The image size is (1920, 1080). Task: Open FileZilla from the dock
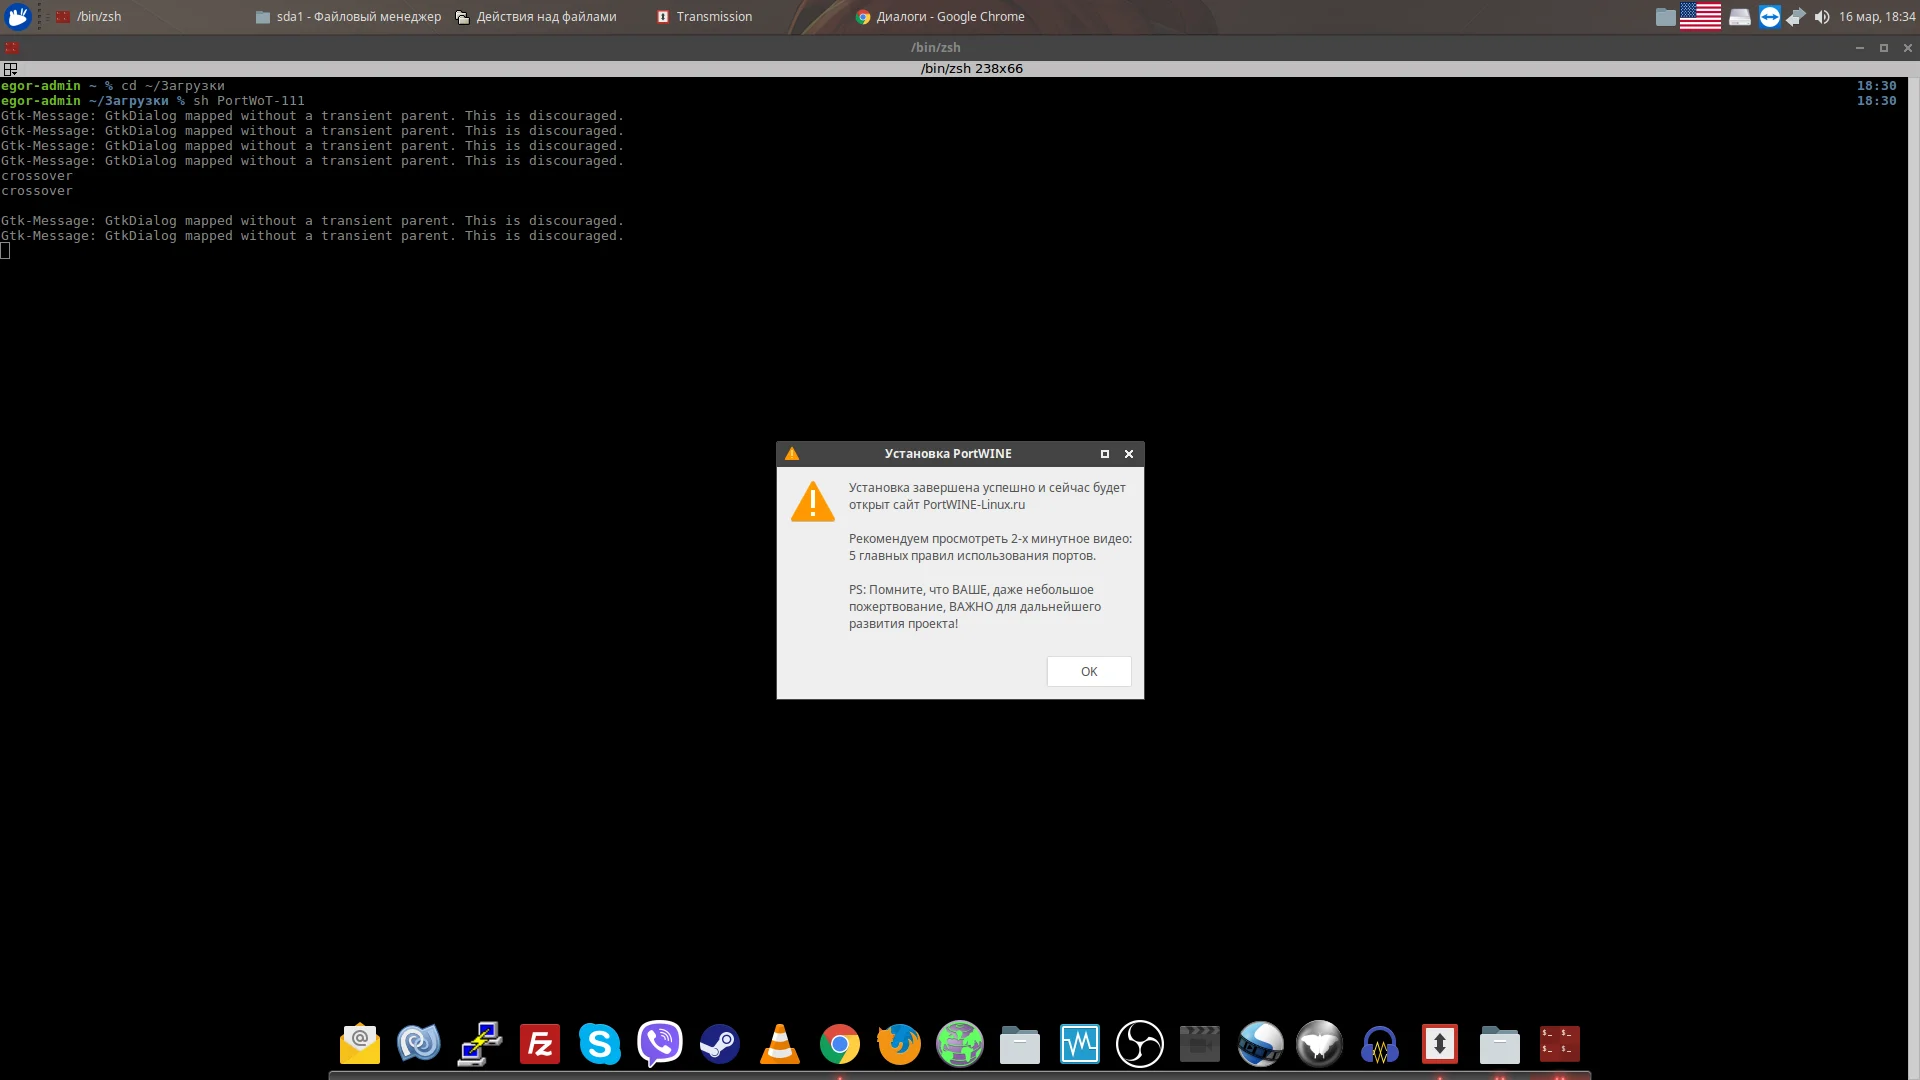pyautogui.click(x=540, y=1045)
